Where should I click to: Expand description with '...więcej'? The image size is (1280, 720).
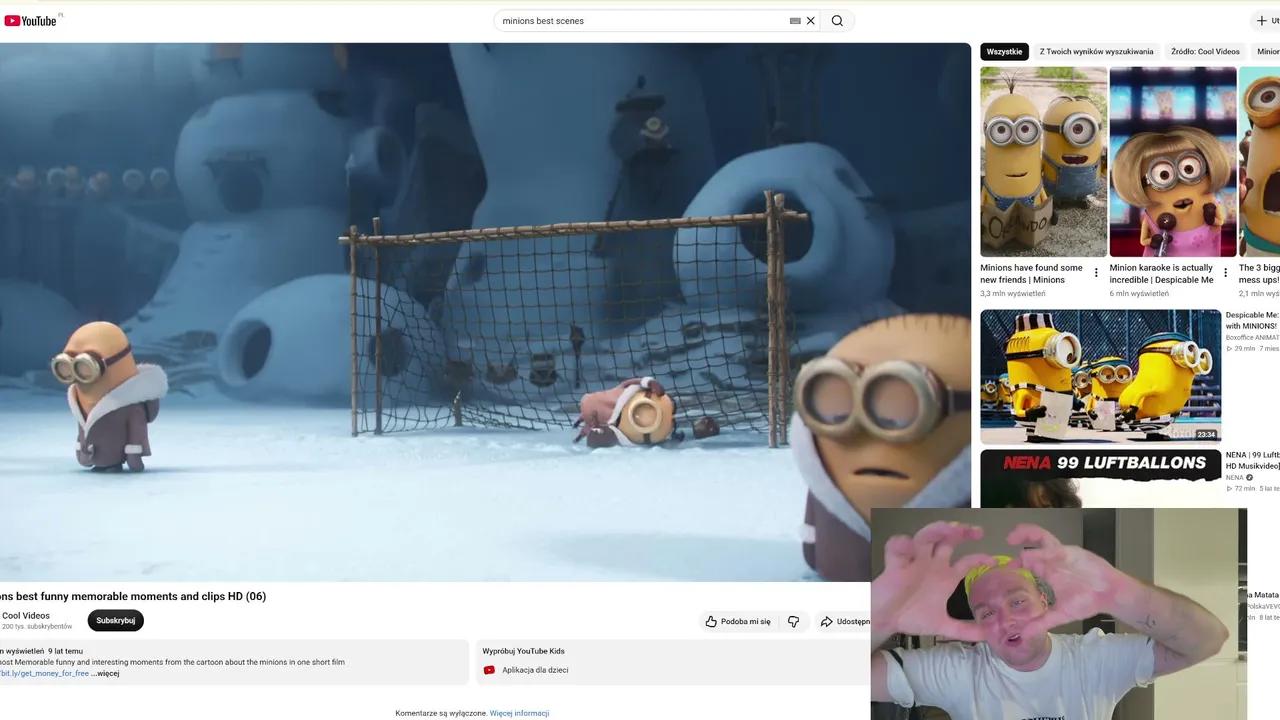[105, 673]
